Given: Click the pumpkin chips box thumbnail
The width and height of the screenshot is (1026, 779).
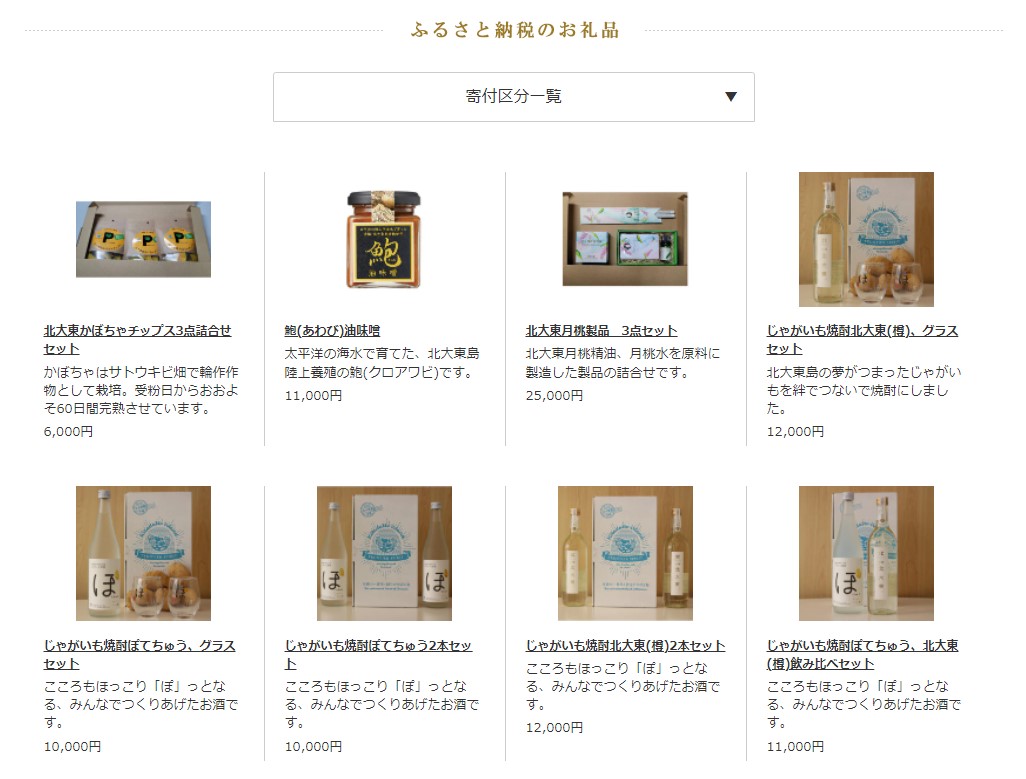Looking at the screenshot, I should pos(143,239).
